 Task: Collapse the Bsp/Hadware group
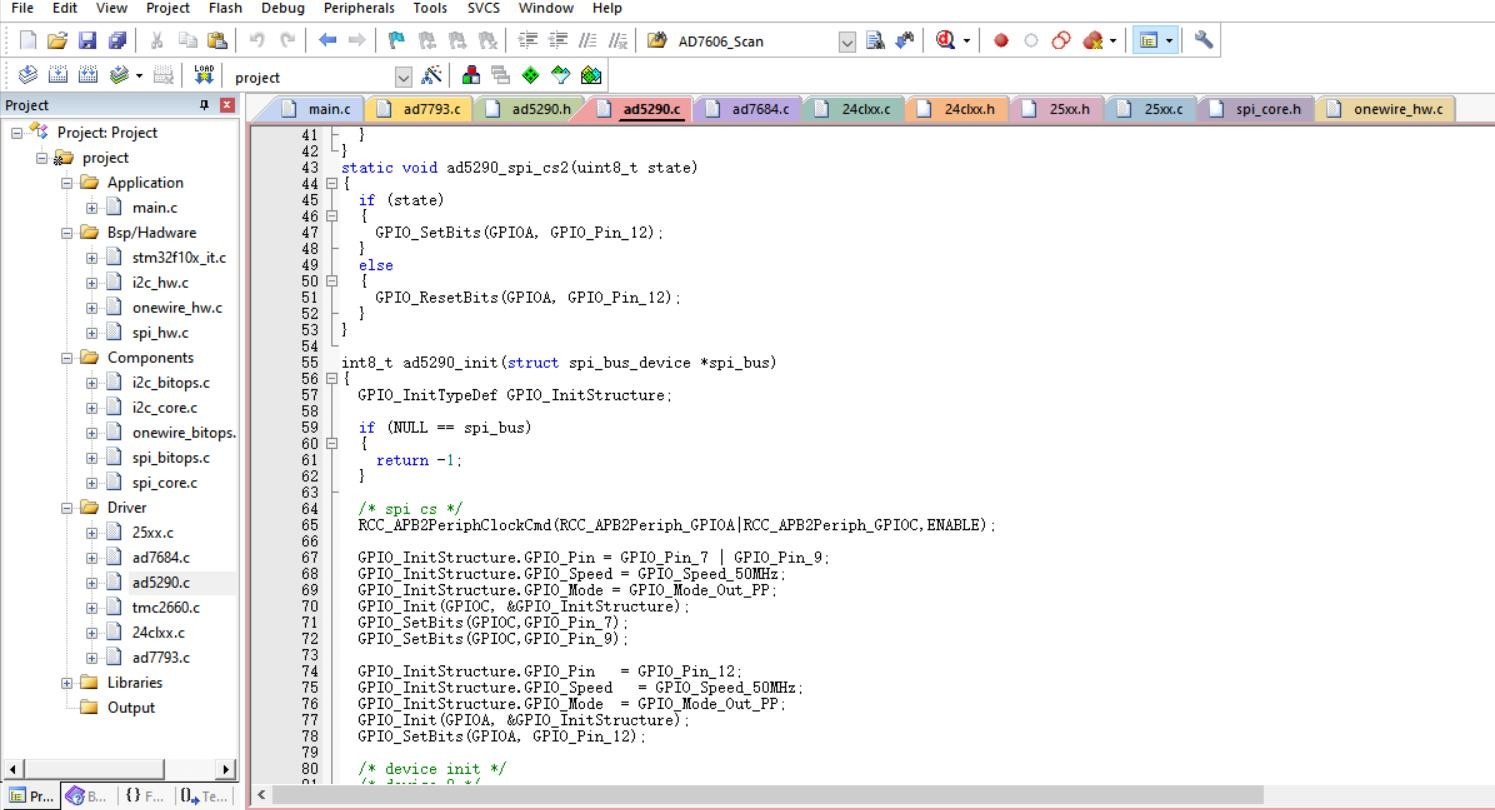(66, 233)
